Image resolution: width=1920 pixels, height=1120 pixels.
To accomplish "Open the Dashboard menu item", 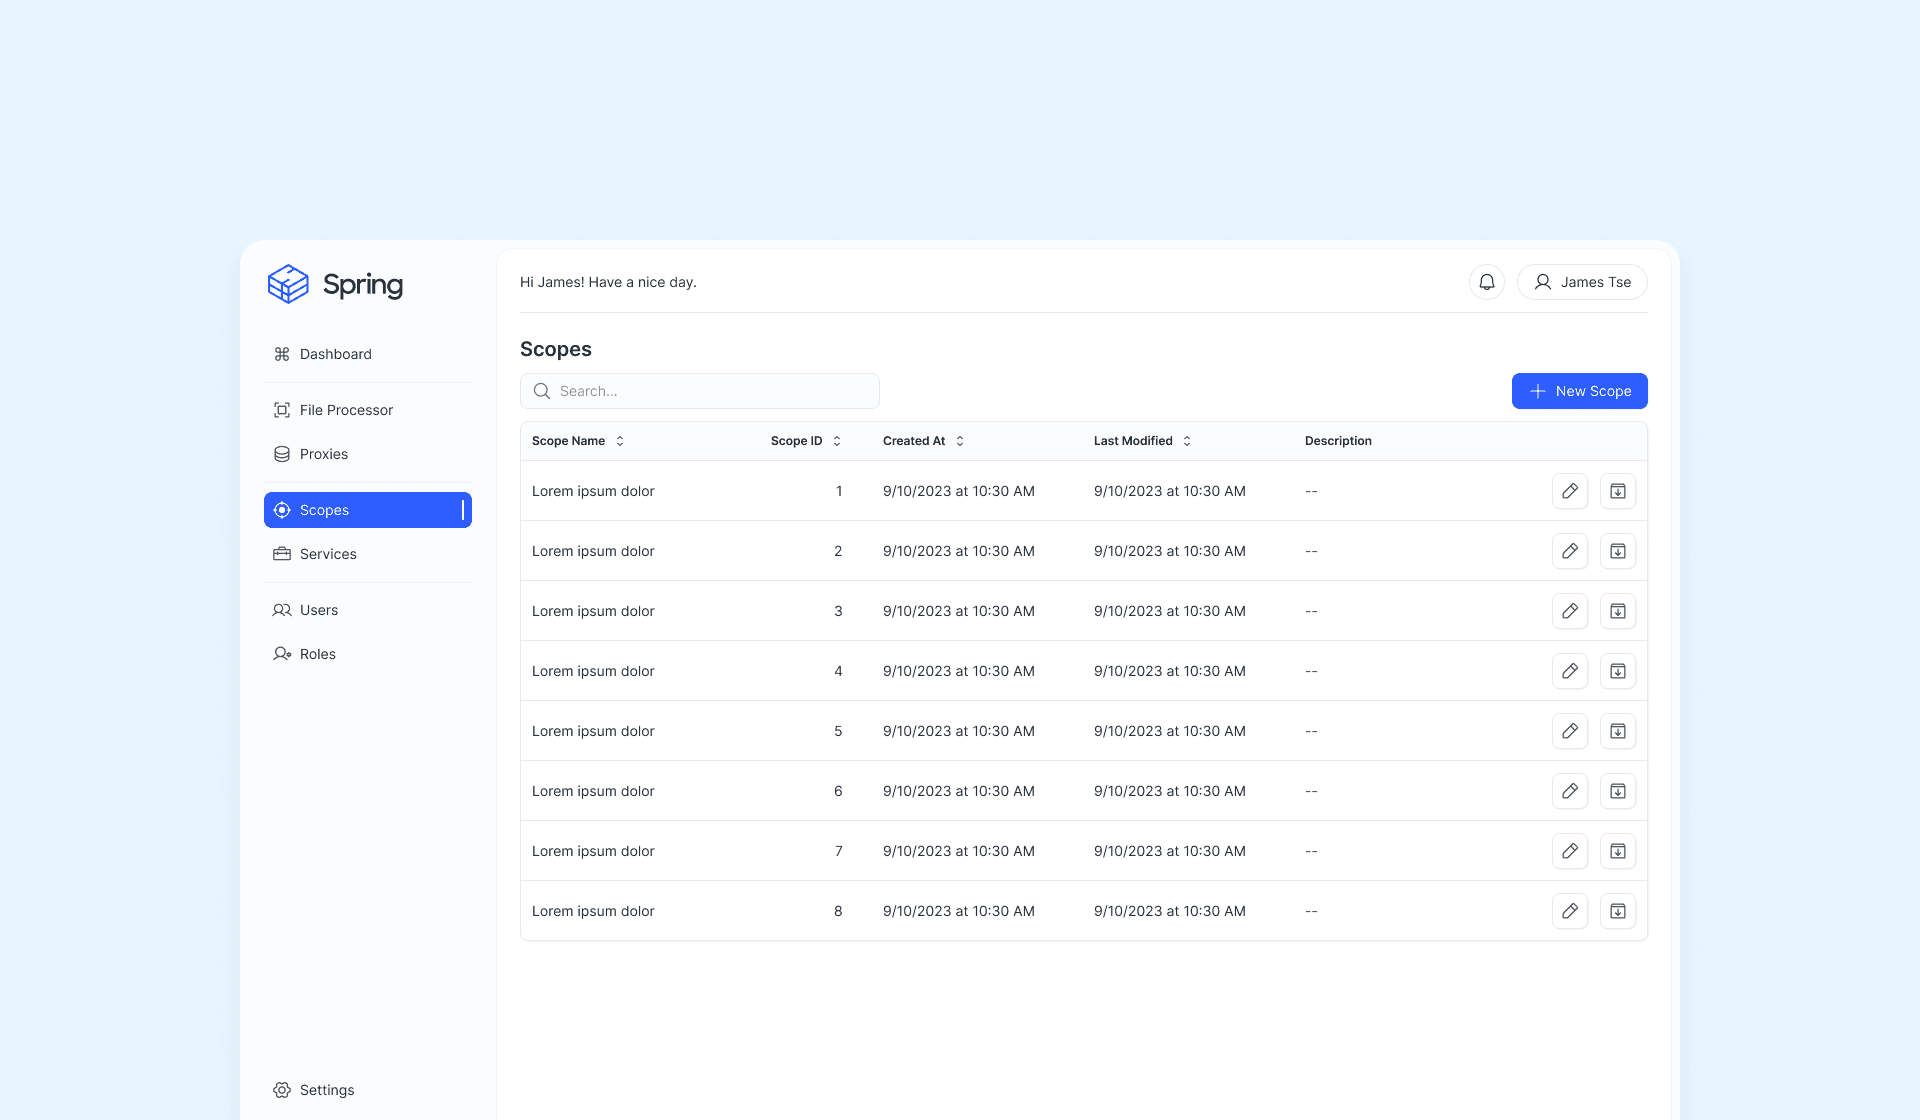I will point(335,354).
